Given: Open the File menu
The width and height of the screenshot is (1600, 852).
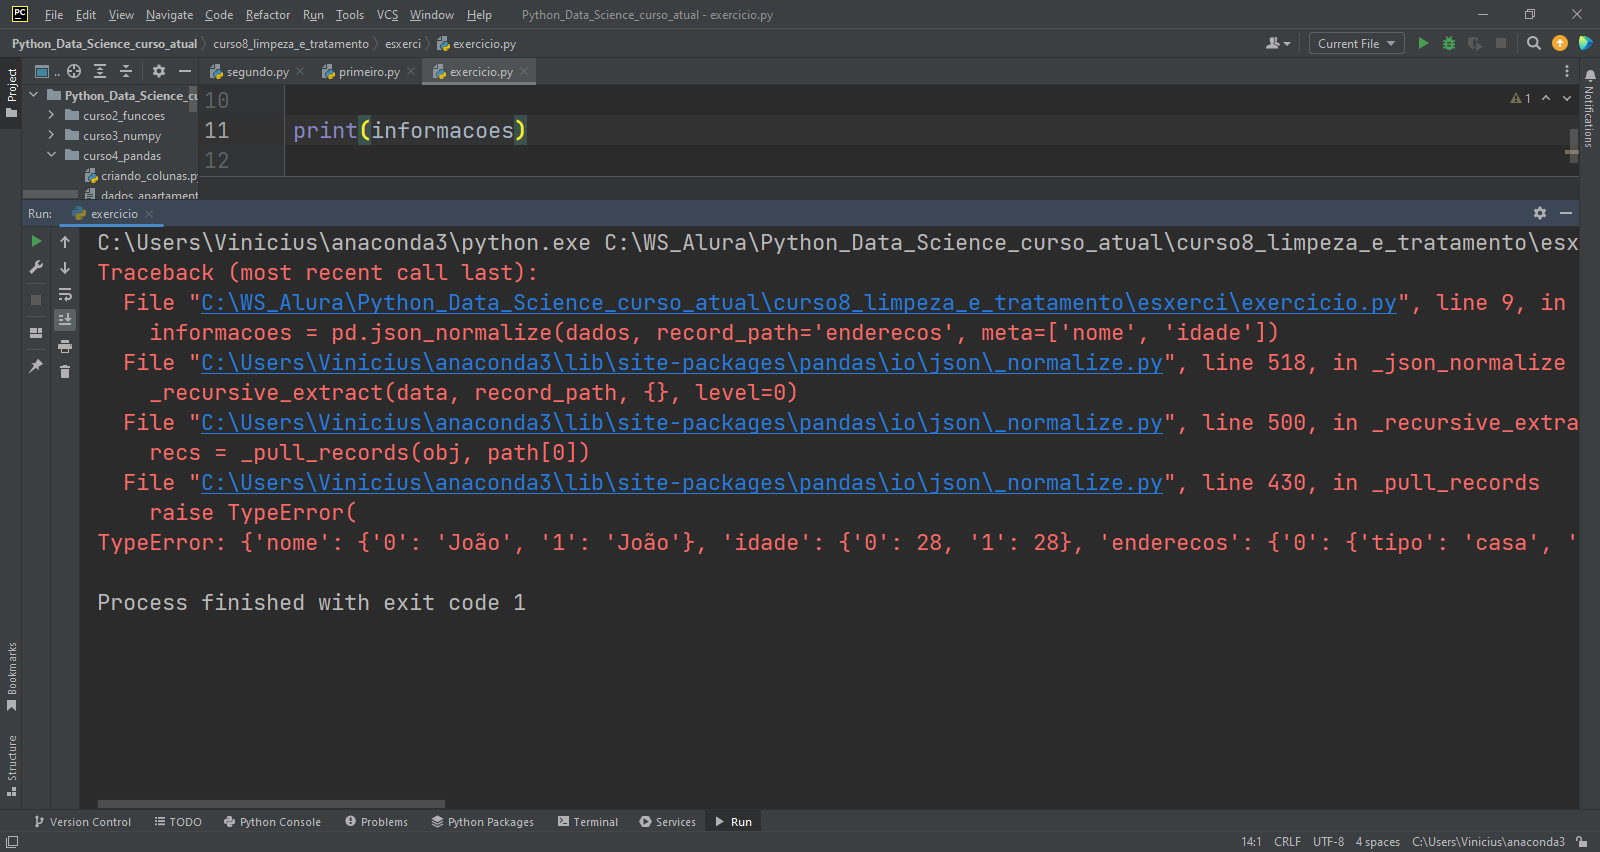Looking at the screenshot, I should tap(54, 15).
